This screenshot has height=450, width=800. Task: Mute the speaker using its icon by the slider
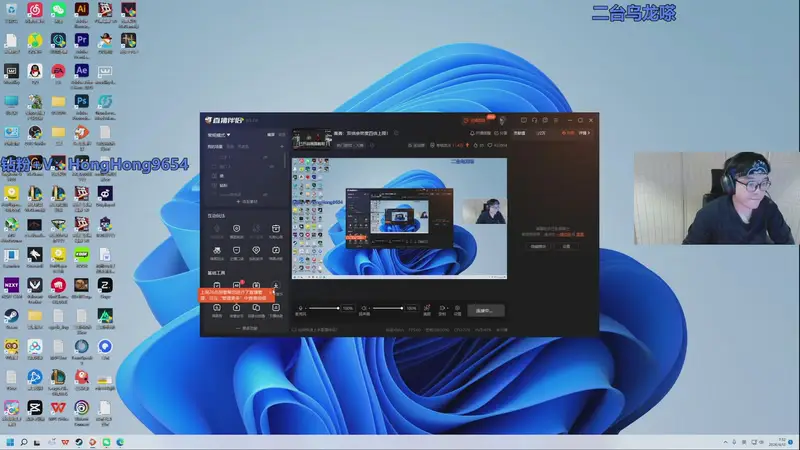[364, 308]
